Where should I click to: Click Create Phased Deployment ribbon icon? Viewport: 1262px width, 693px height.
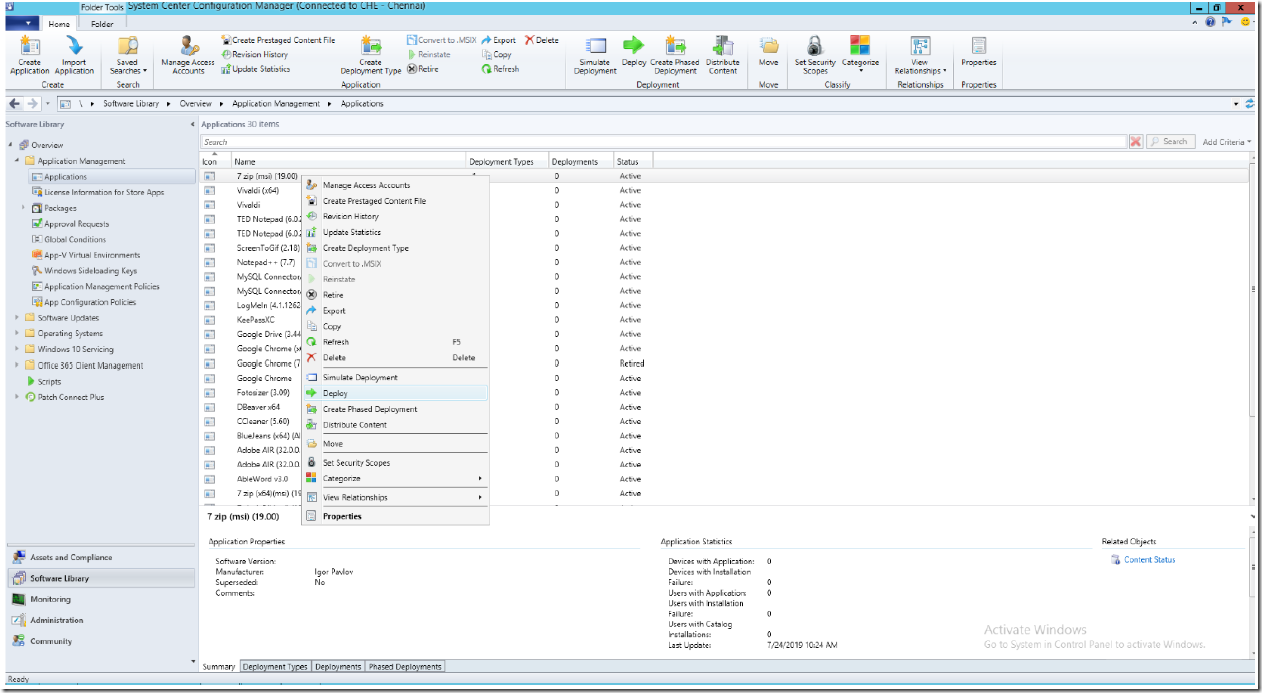pos(675,55)
